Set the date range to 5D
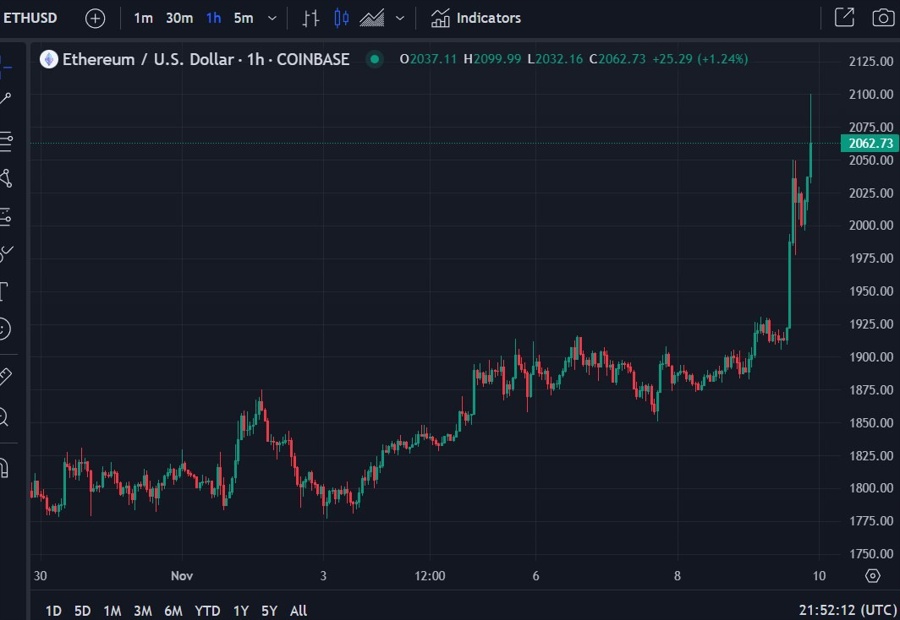This screenshot has width=900, height=620. [83, 610]
